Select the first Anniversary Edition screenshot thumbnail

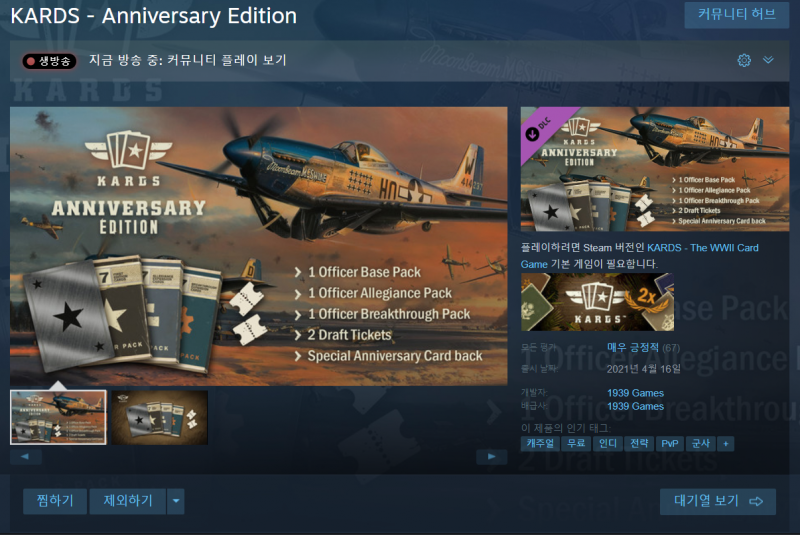coord(58,417)
